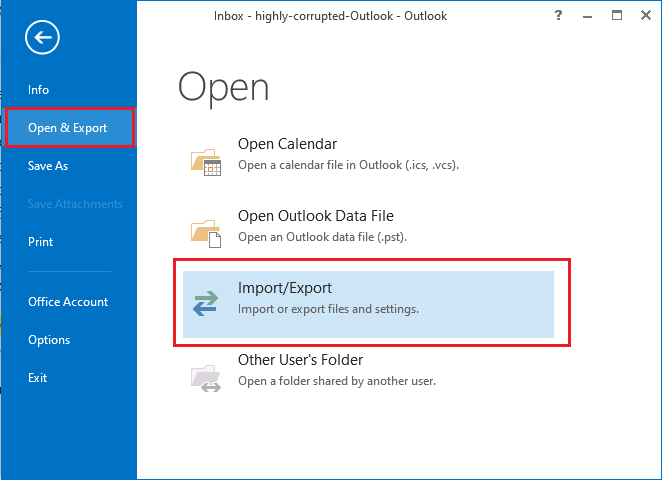Viewport: 662px width, 480px height.
Task: Click the Open Calendar title text
Action: (287, 144)
